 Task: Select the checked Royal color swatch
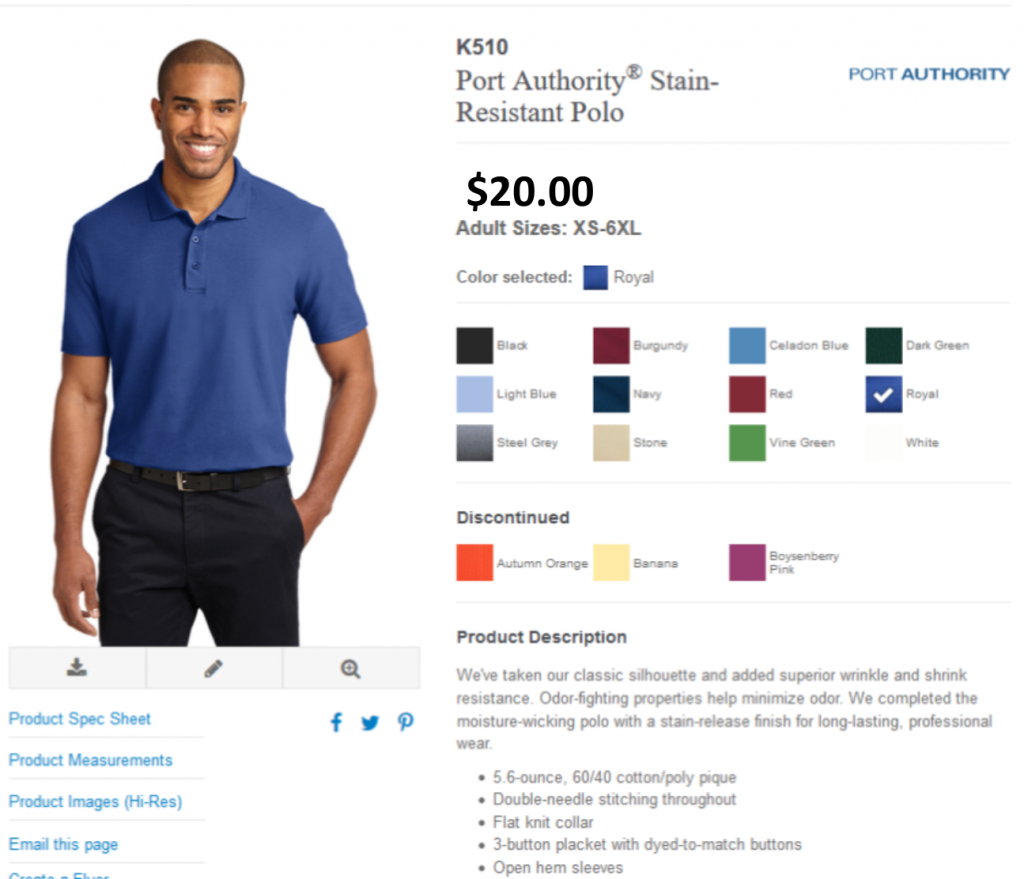tap(884, 394)
